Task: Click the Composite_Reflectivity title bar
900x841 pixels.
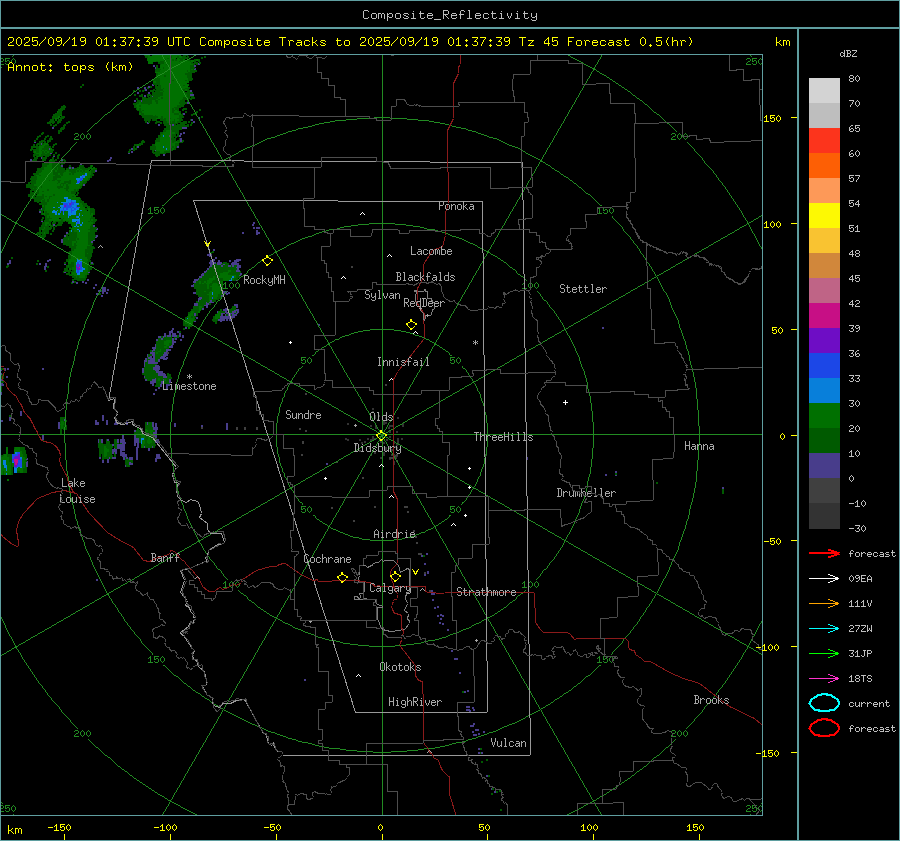Action: pos(449,15)
